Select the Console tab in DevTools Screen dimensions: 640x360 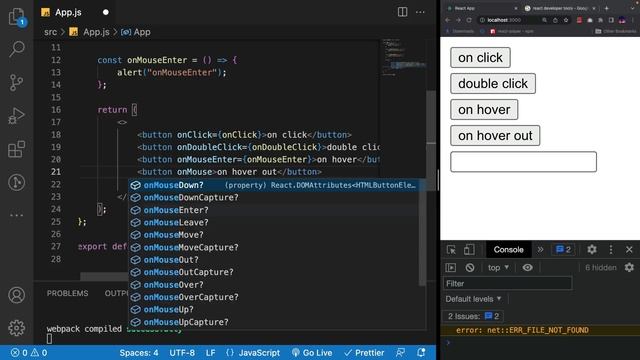[x=508, y=249]
